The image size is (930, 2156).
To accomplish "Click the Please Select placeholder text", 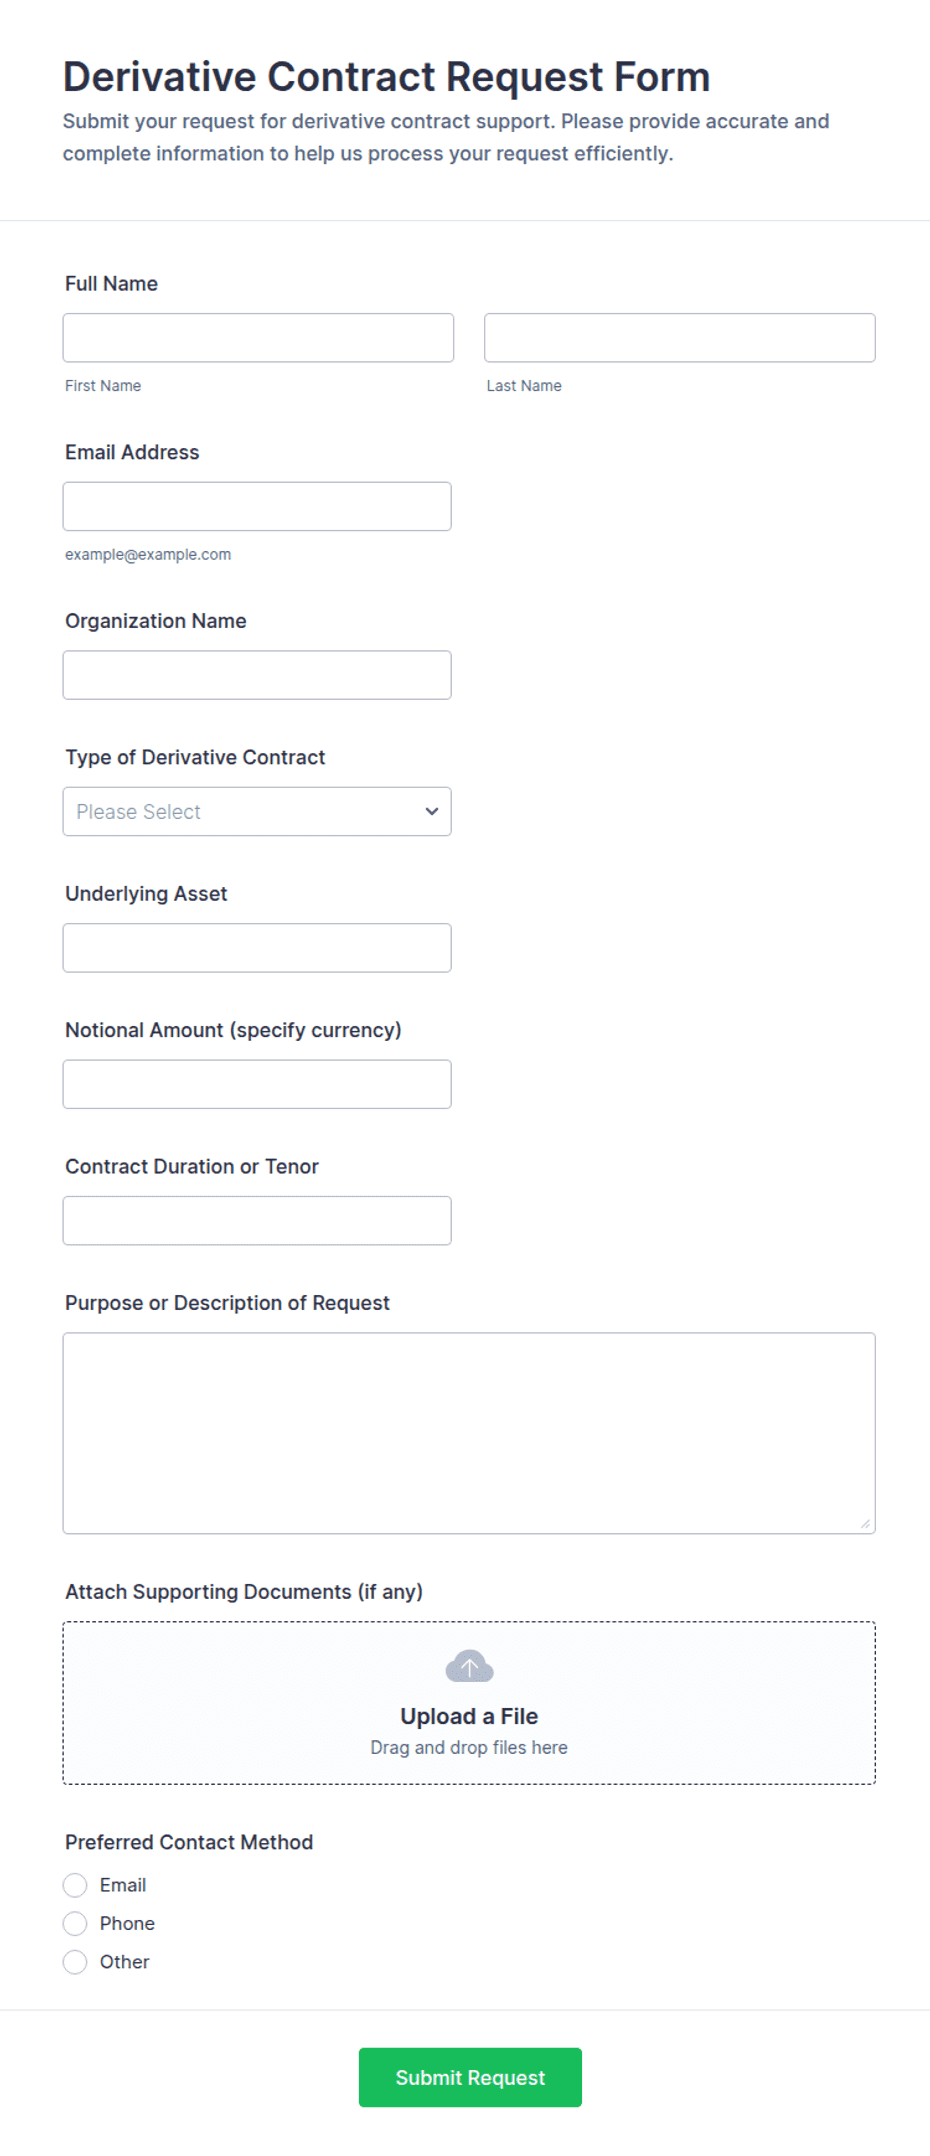I will point(138,812).
